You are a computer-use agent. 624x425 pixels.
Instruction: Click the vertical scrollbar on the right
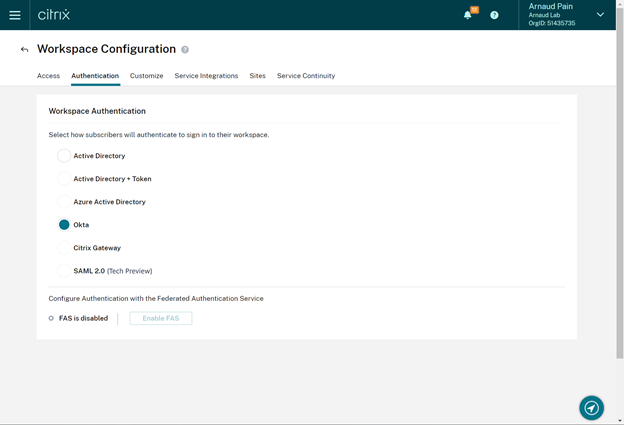click(x=619, y=200)
